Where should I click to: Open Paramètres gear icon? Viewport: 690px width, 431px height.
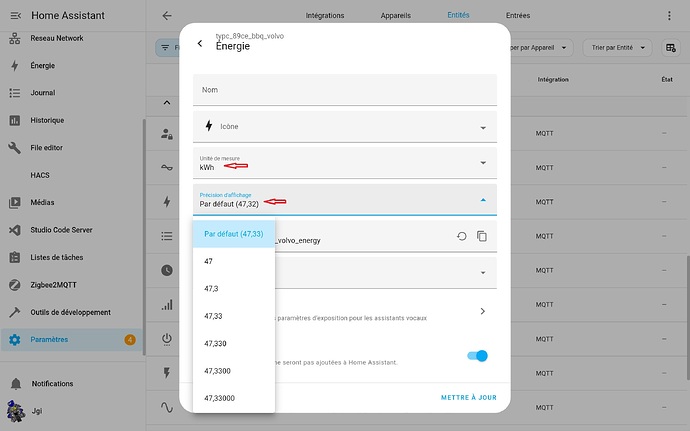pos(15,339)
